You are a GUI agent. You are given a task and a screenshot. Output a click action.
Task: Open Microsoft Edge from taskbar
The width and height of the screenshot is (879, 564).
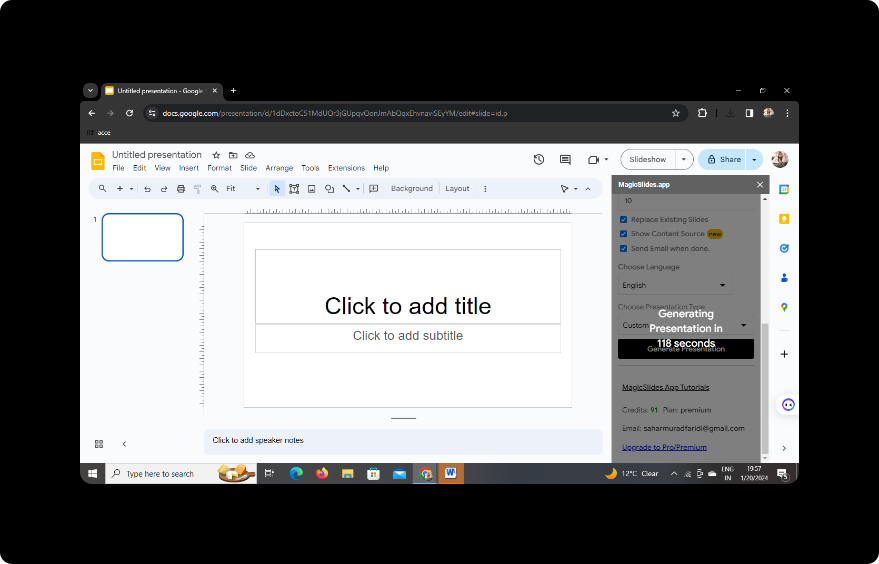[x=296, y=474]
